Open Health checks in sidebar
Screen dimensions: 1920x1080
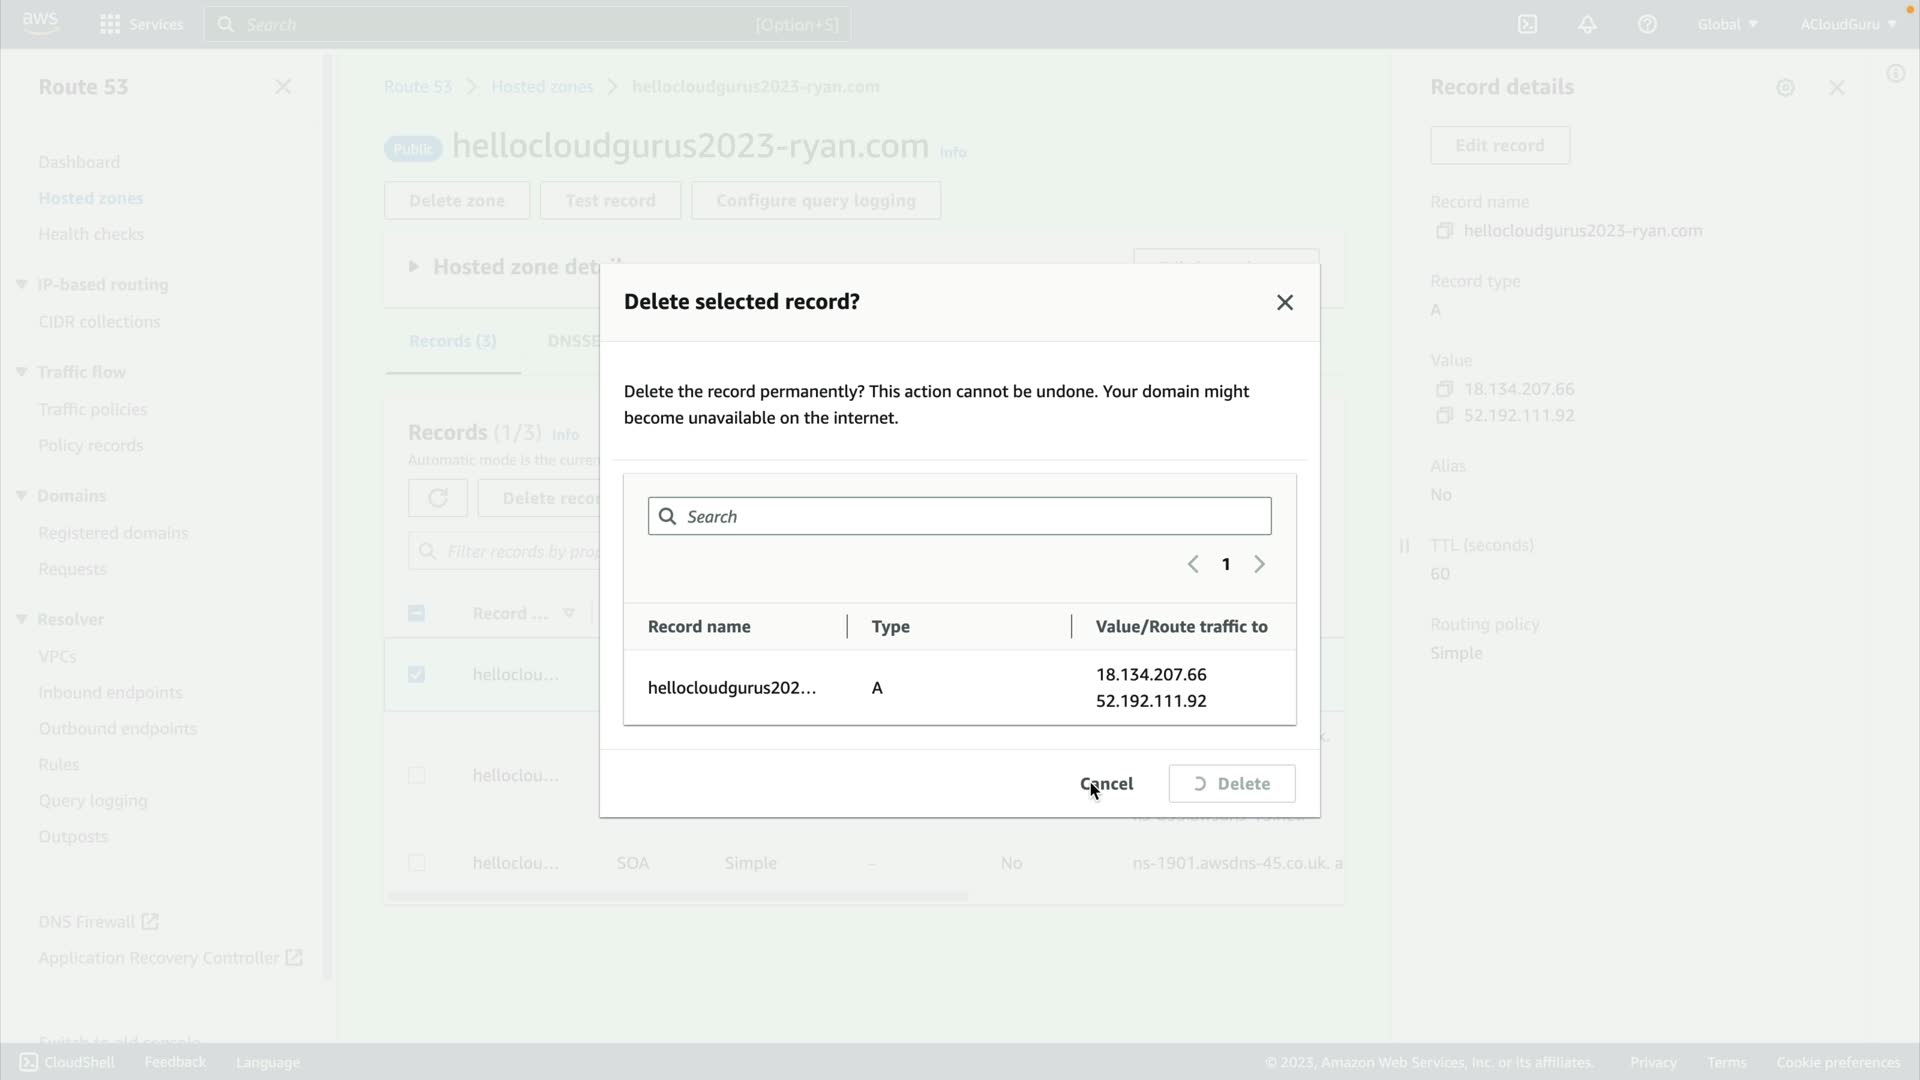[91, 234]
